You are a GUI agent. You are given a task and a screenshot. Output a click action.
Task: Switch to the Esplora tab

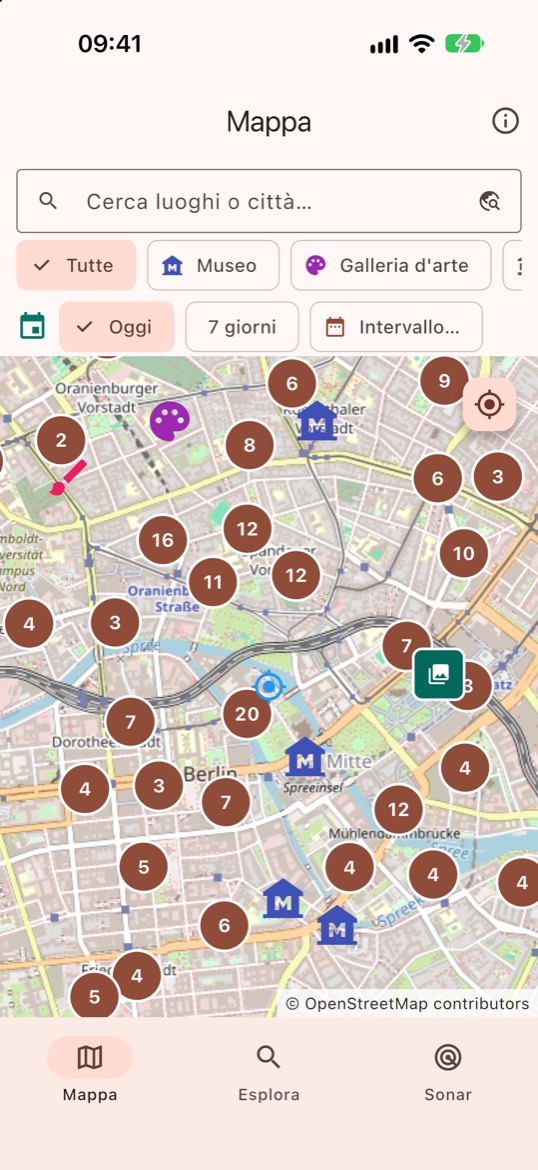[x=269, y=1070]
